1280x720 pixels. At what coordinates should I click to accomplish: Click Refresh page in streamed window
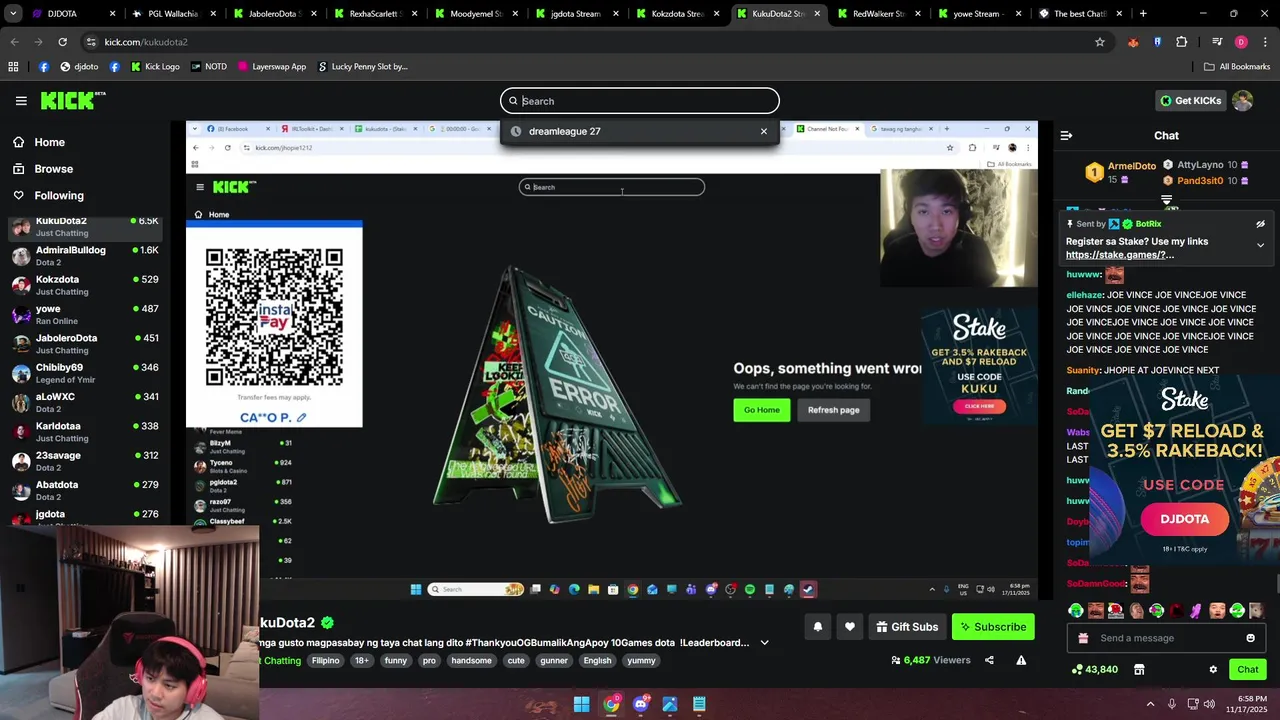pyautogui.click(x=834, y=410)
